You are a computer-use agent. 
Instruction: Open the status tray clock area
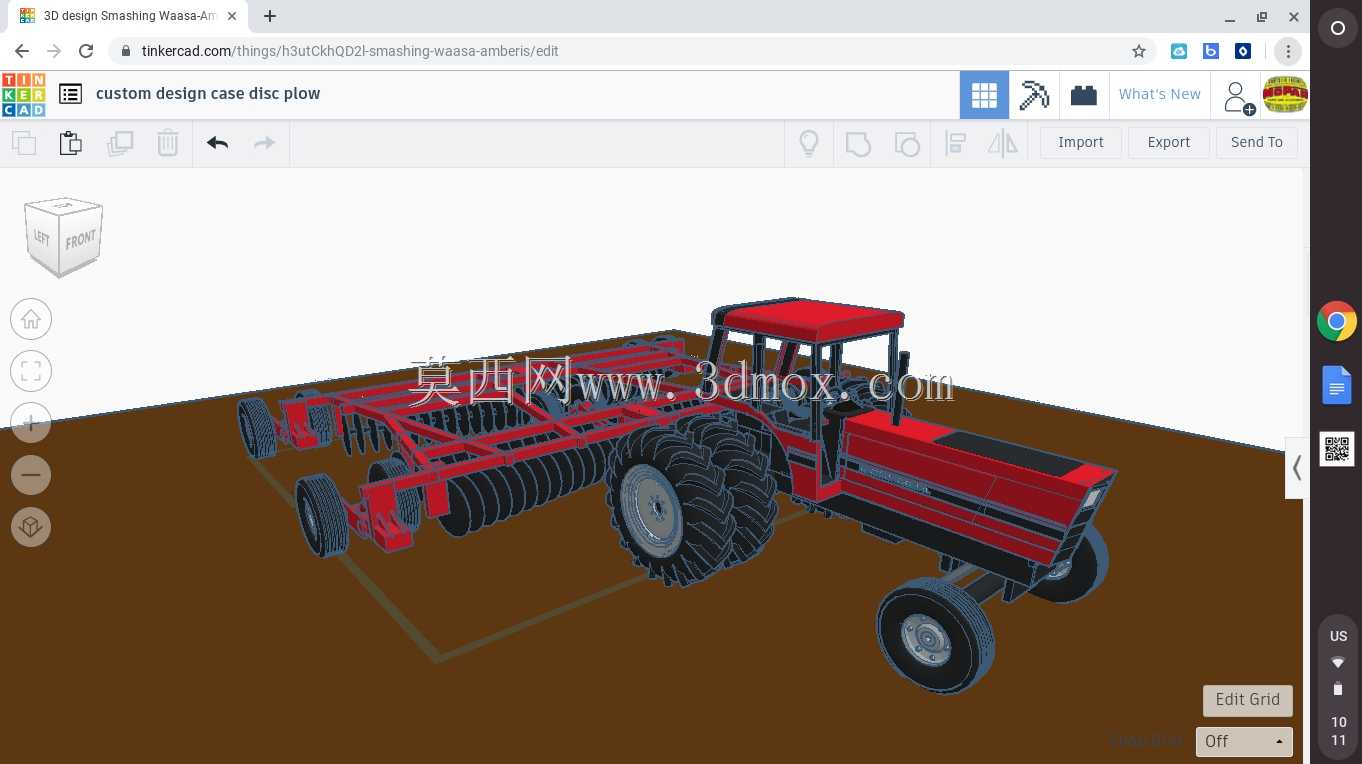click(1338, 689)
